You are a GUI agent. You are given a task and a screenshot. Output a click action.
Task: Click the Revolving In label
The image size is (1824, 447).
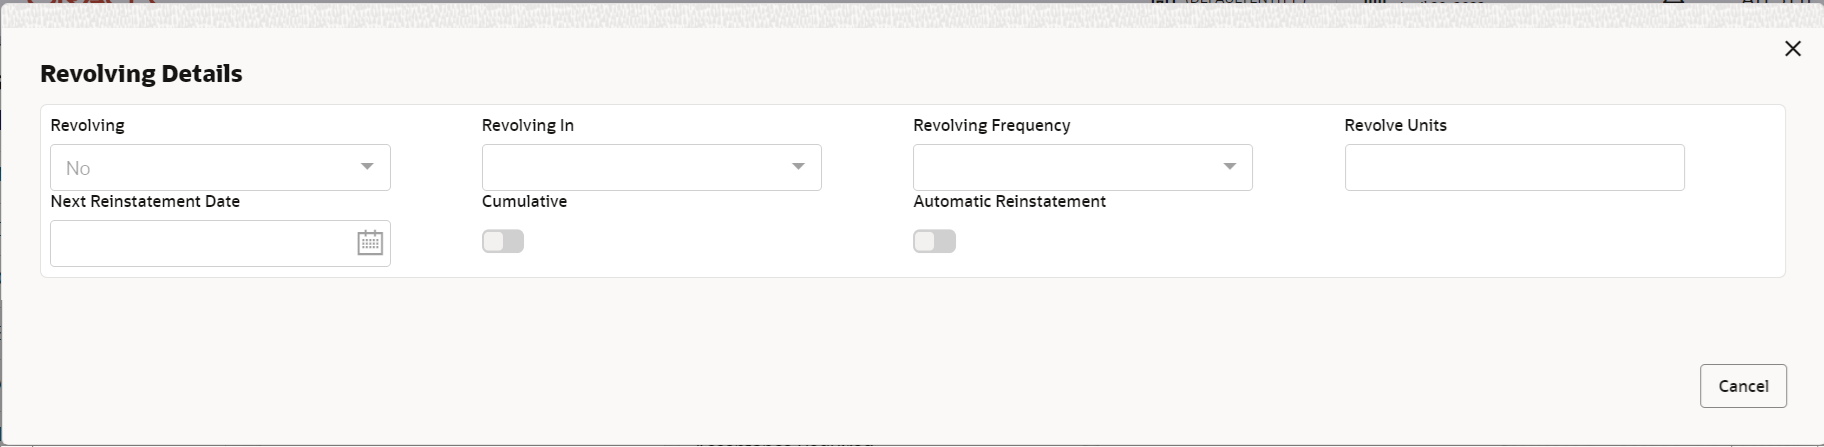[x=527, y=125]
